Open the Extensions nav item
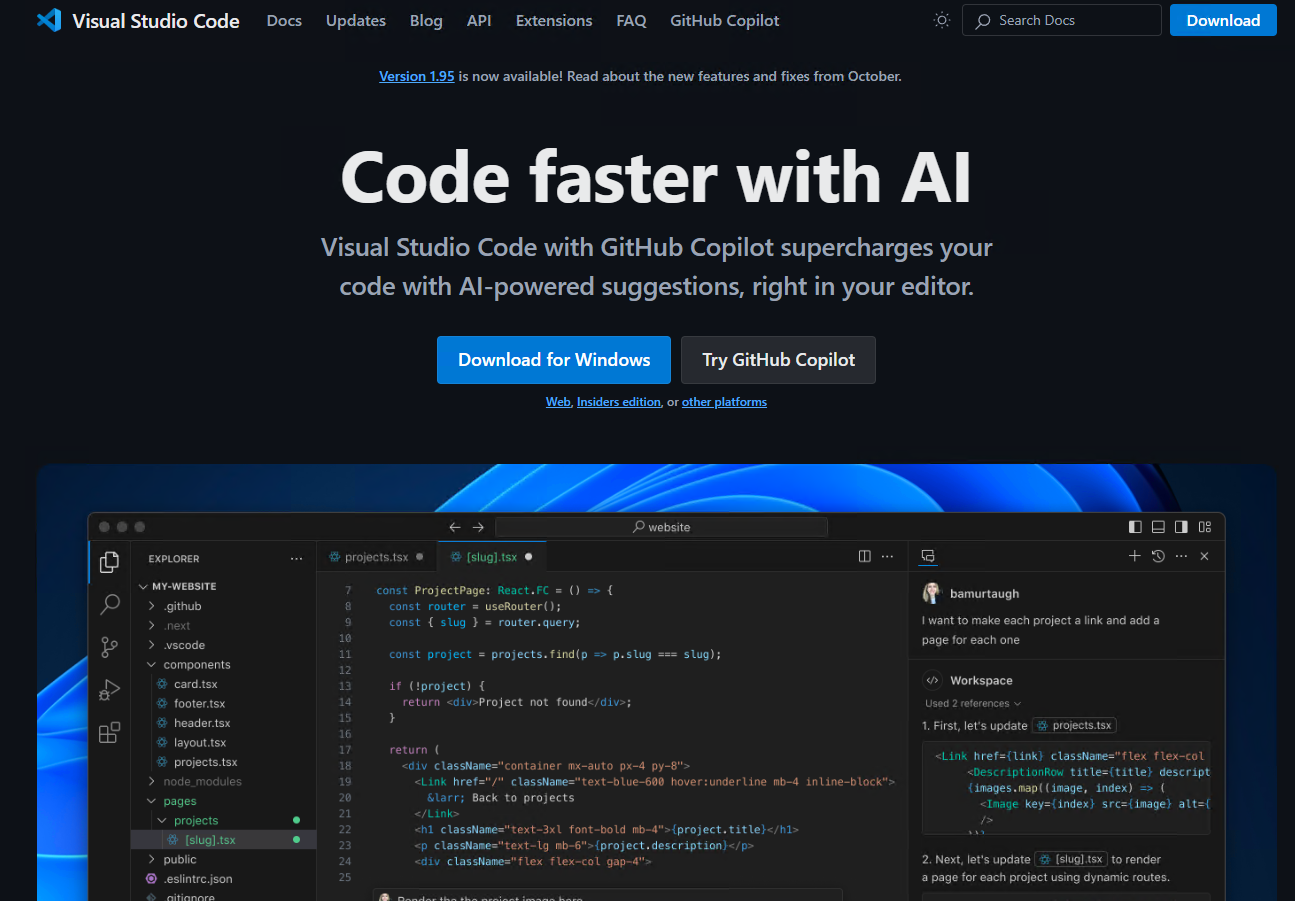The width and height of the screenshot is (1295, 901). pyautogui.click(x=554, y=20)
